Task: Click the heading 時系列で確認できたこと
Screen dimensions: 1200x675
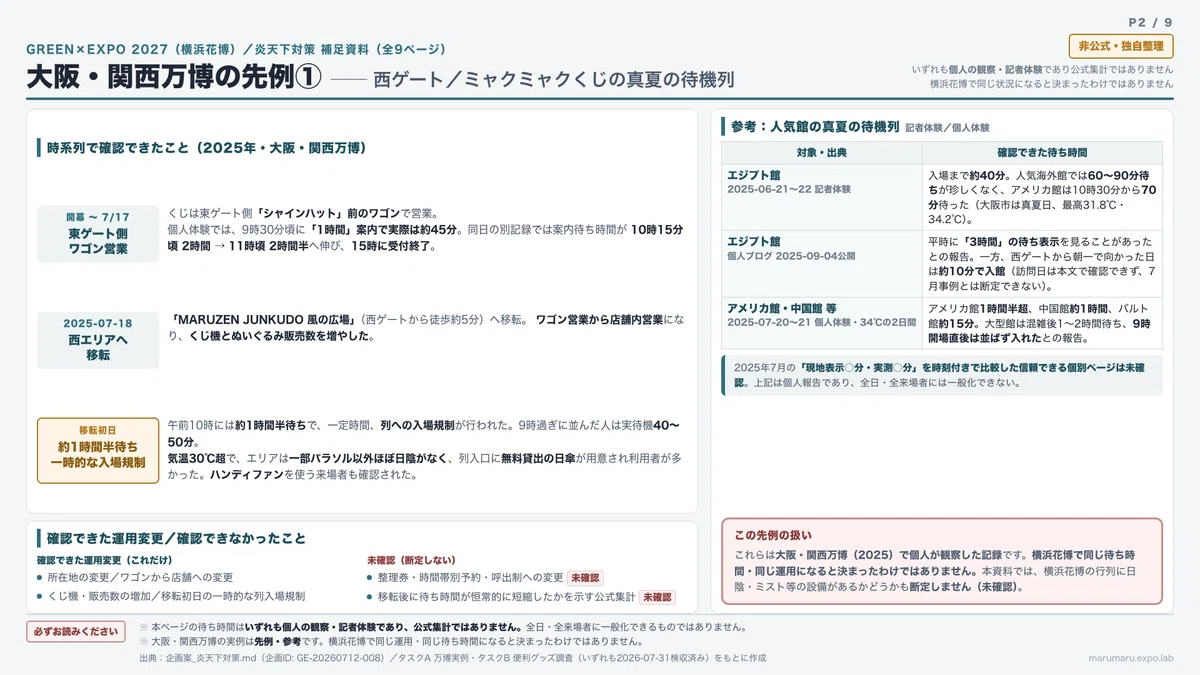Action: click(206, 148)
